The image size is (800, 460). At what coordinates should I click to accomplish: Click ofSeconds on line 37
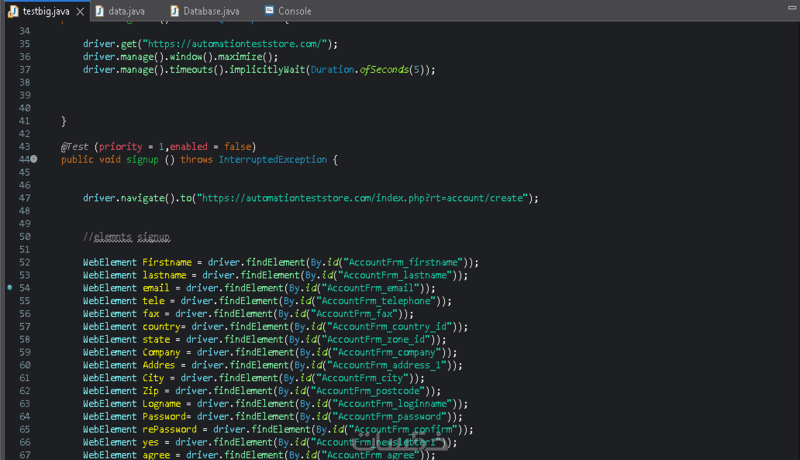click(x=384, y=69)
